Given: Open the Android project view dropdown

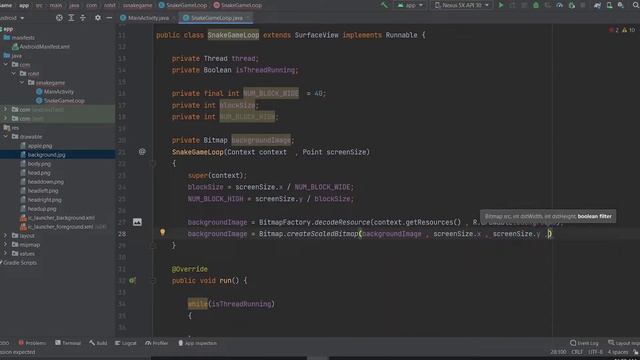Looking at the screenshot, I should [x=11, y=18].
